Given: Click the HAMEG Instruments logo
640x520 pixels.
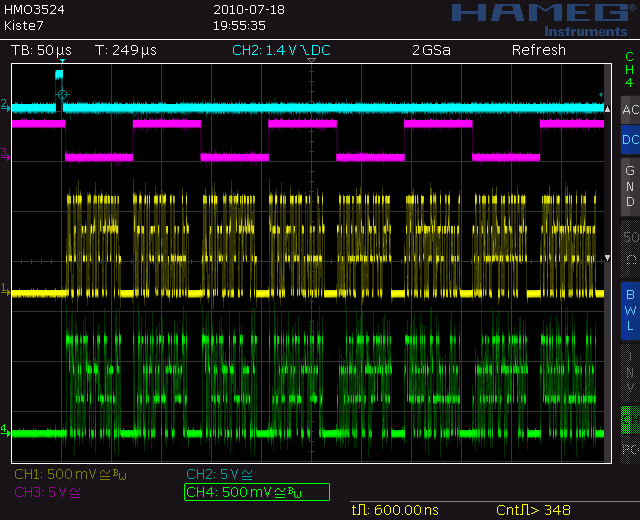Looking at the screenshot, I should click(x=545, y=20).
